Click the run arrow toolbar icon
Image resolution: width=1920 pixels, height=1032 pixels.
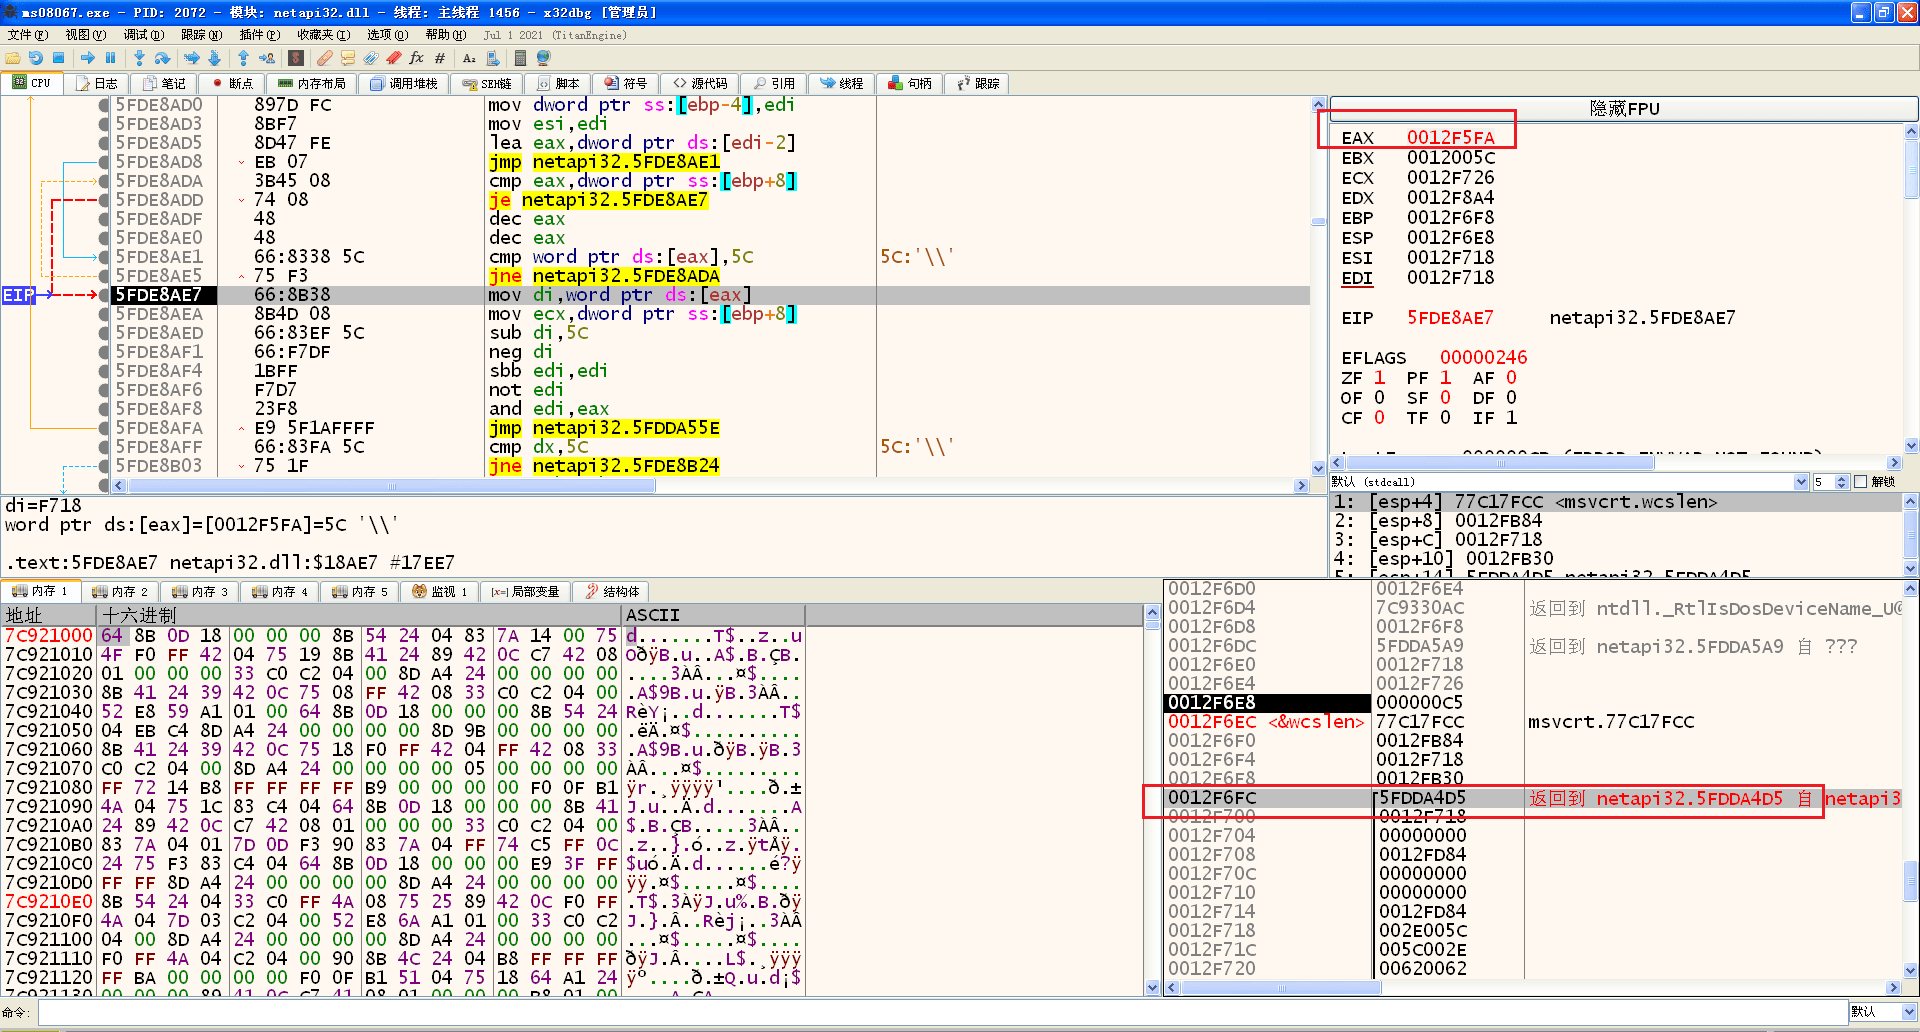pyautogui.click(x=88, y=58)
